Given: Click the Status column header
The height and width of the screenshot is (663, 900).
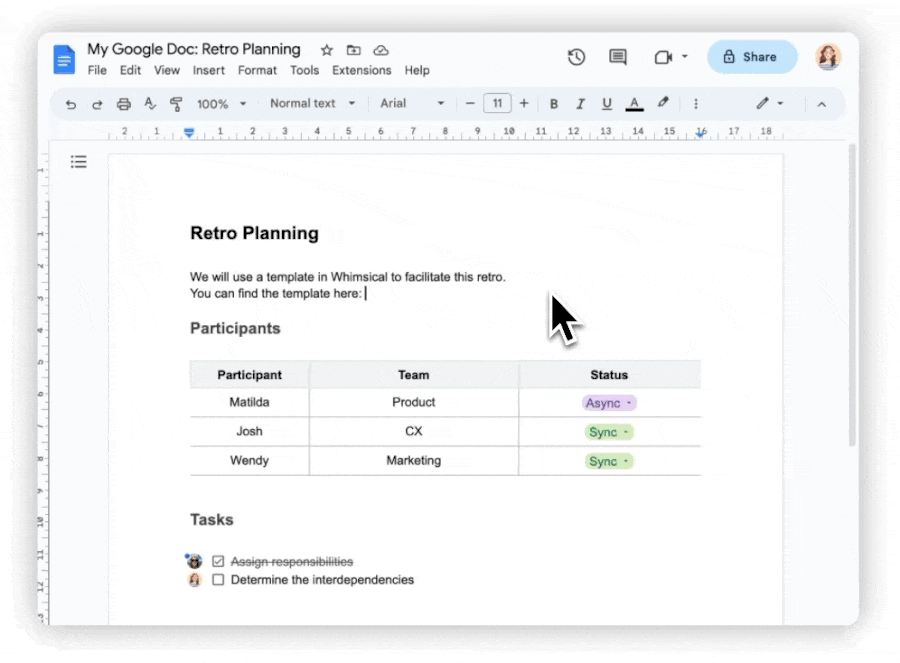Looking at the screenshot, I should (x=609, y=375).
